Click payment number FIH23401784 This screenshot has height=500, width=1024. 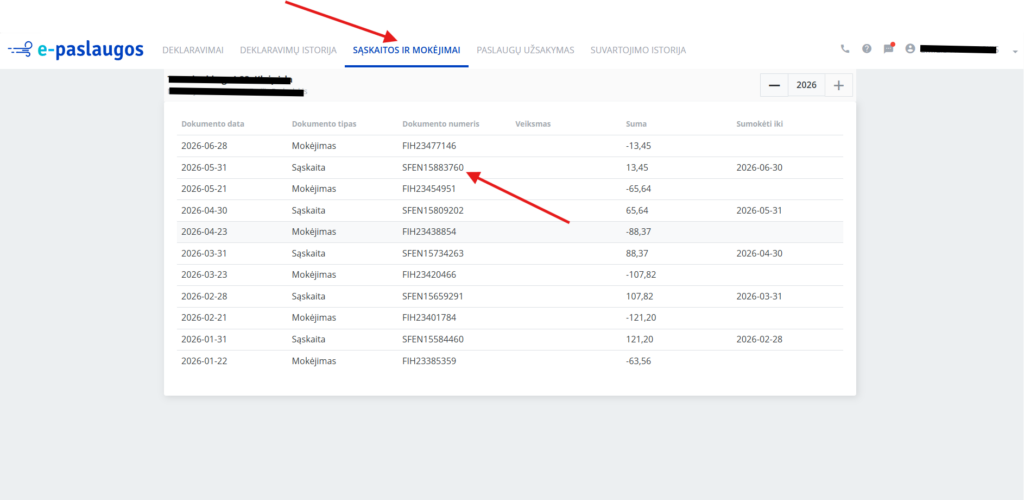(x=429, y=318)
